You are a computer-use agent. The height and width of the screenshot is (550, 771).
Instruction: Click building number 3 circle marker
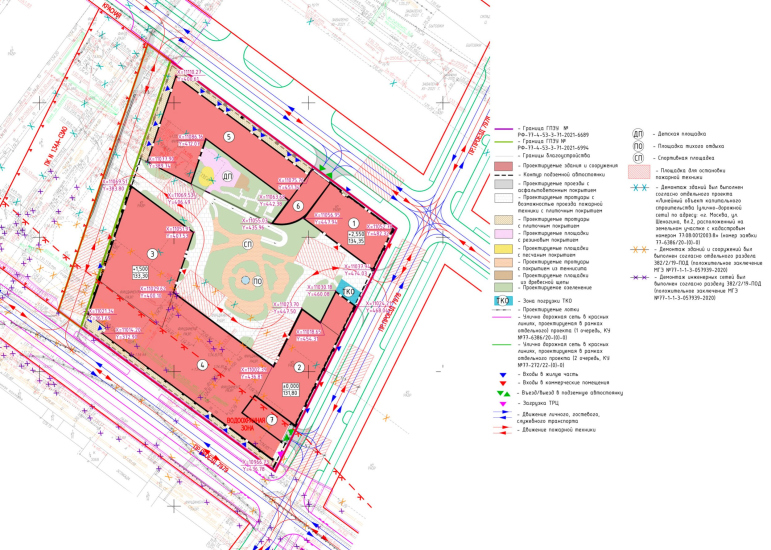pos(152,255)
